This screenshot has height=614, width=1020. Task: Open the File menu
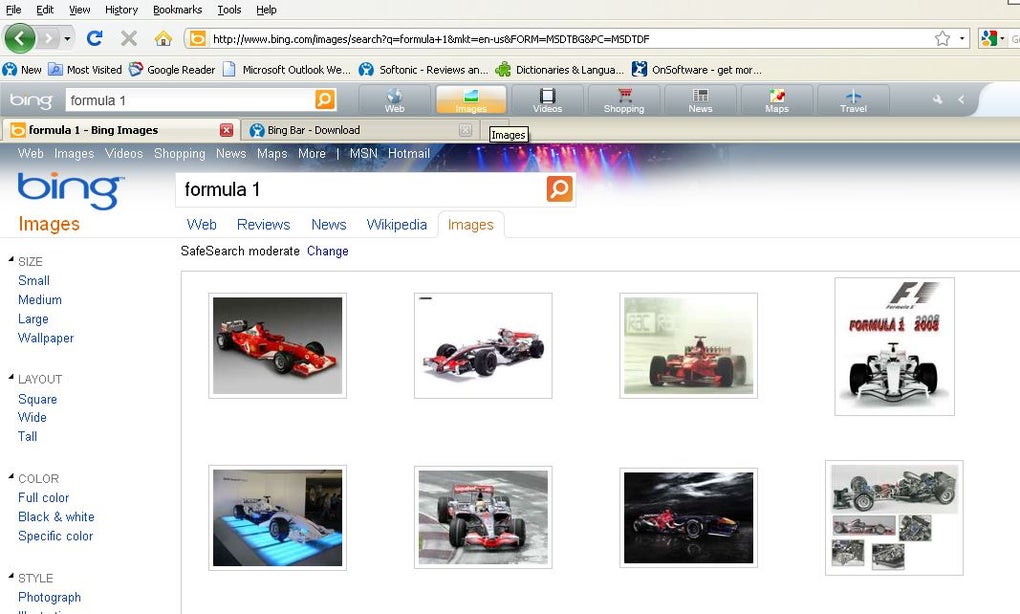click(13, 10)
